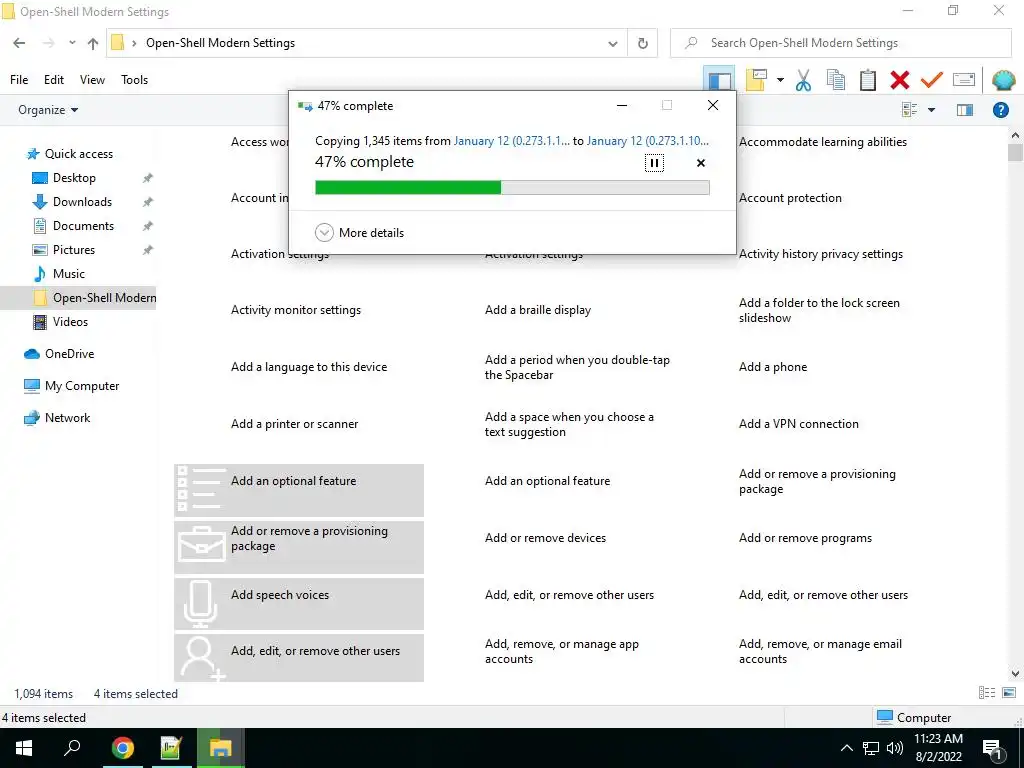Viewport: 1024px width, 768px height.
Task: Switch to large icons view in status bar
Action: (1009, 693)
